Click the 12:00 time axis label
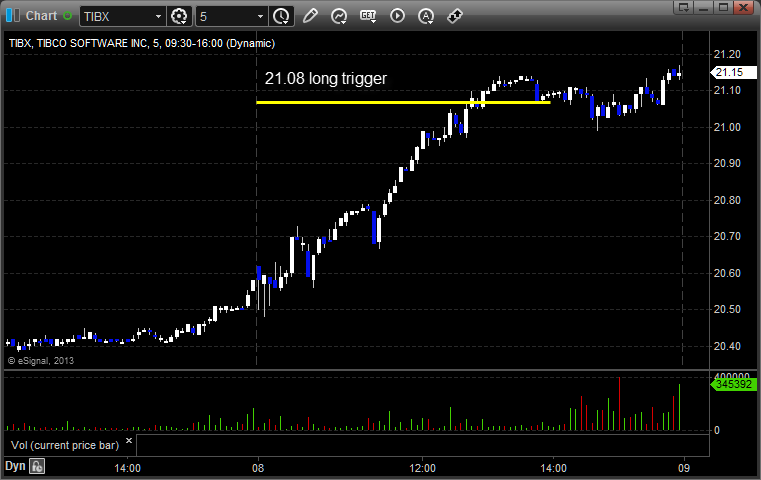761x480 pixels. point(422,468)
